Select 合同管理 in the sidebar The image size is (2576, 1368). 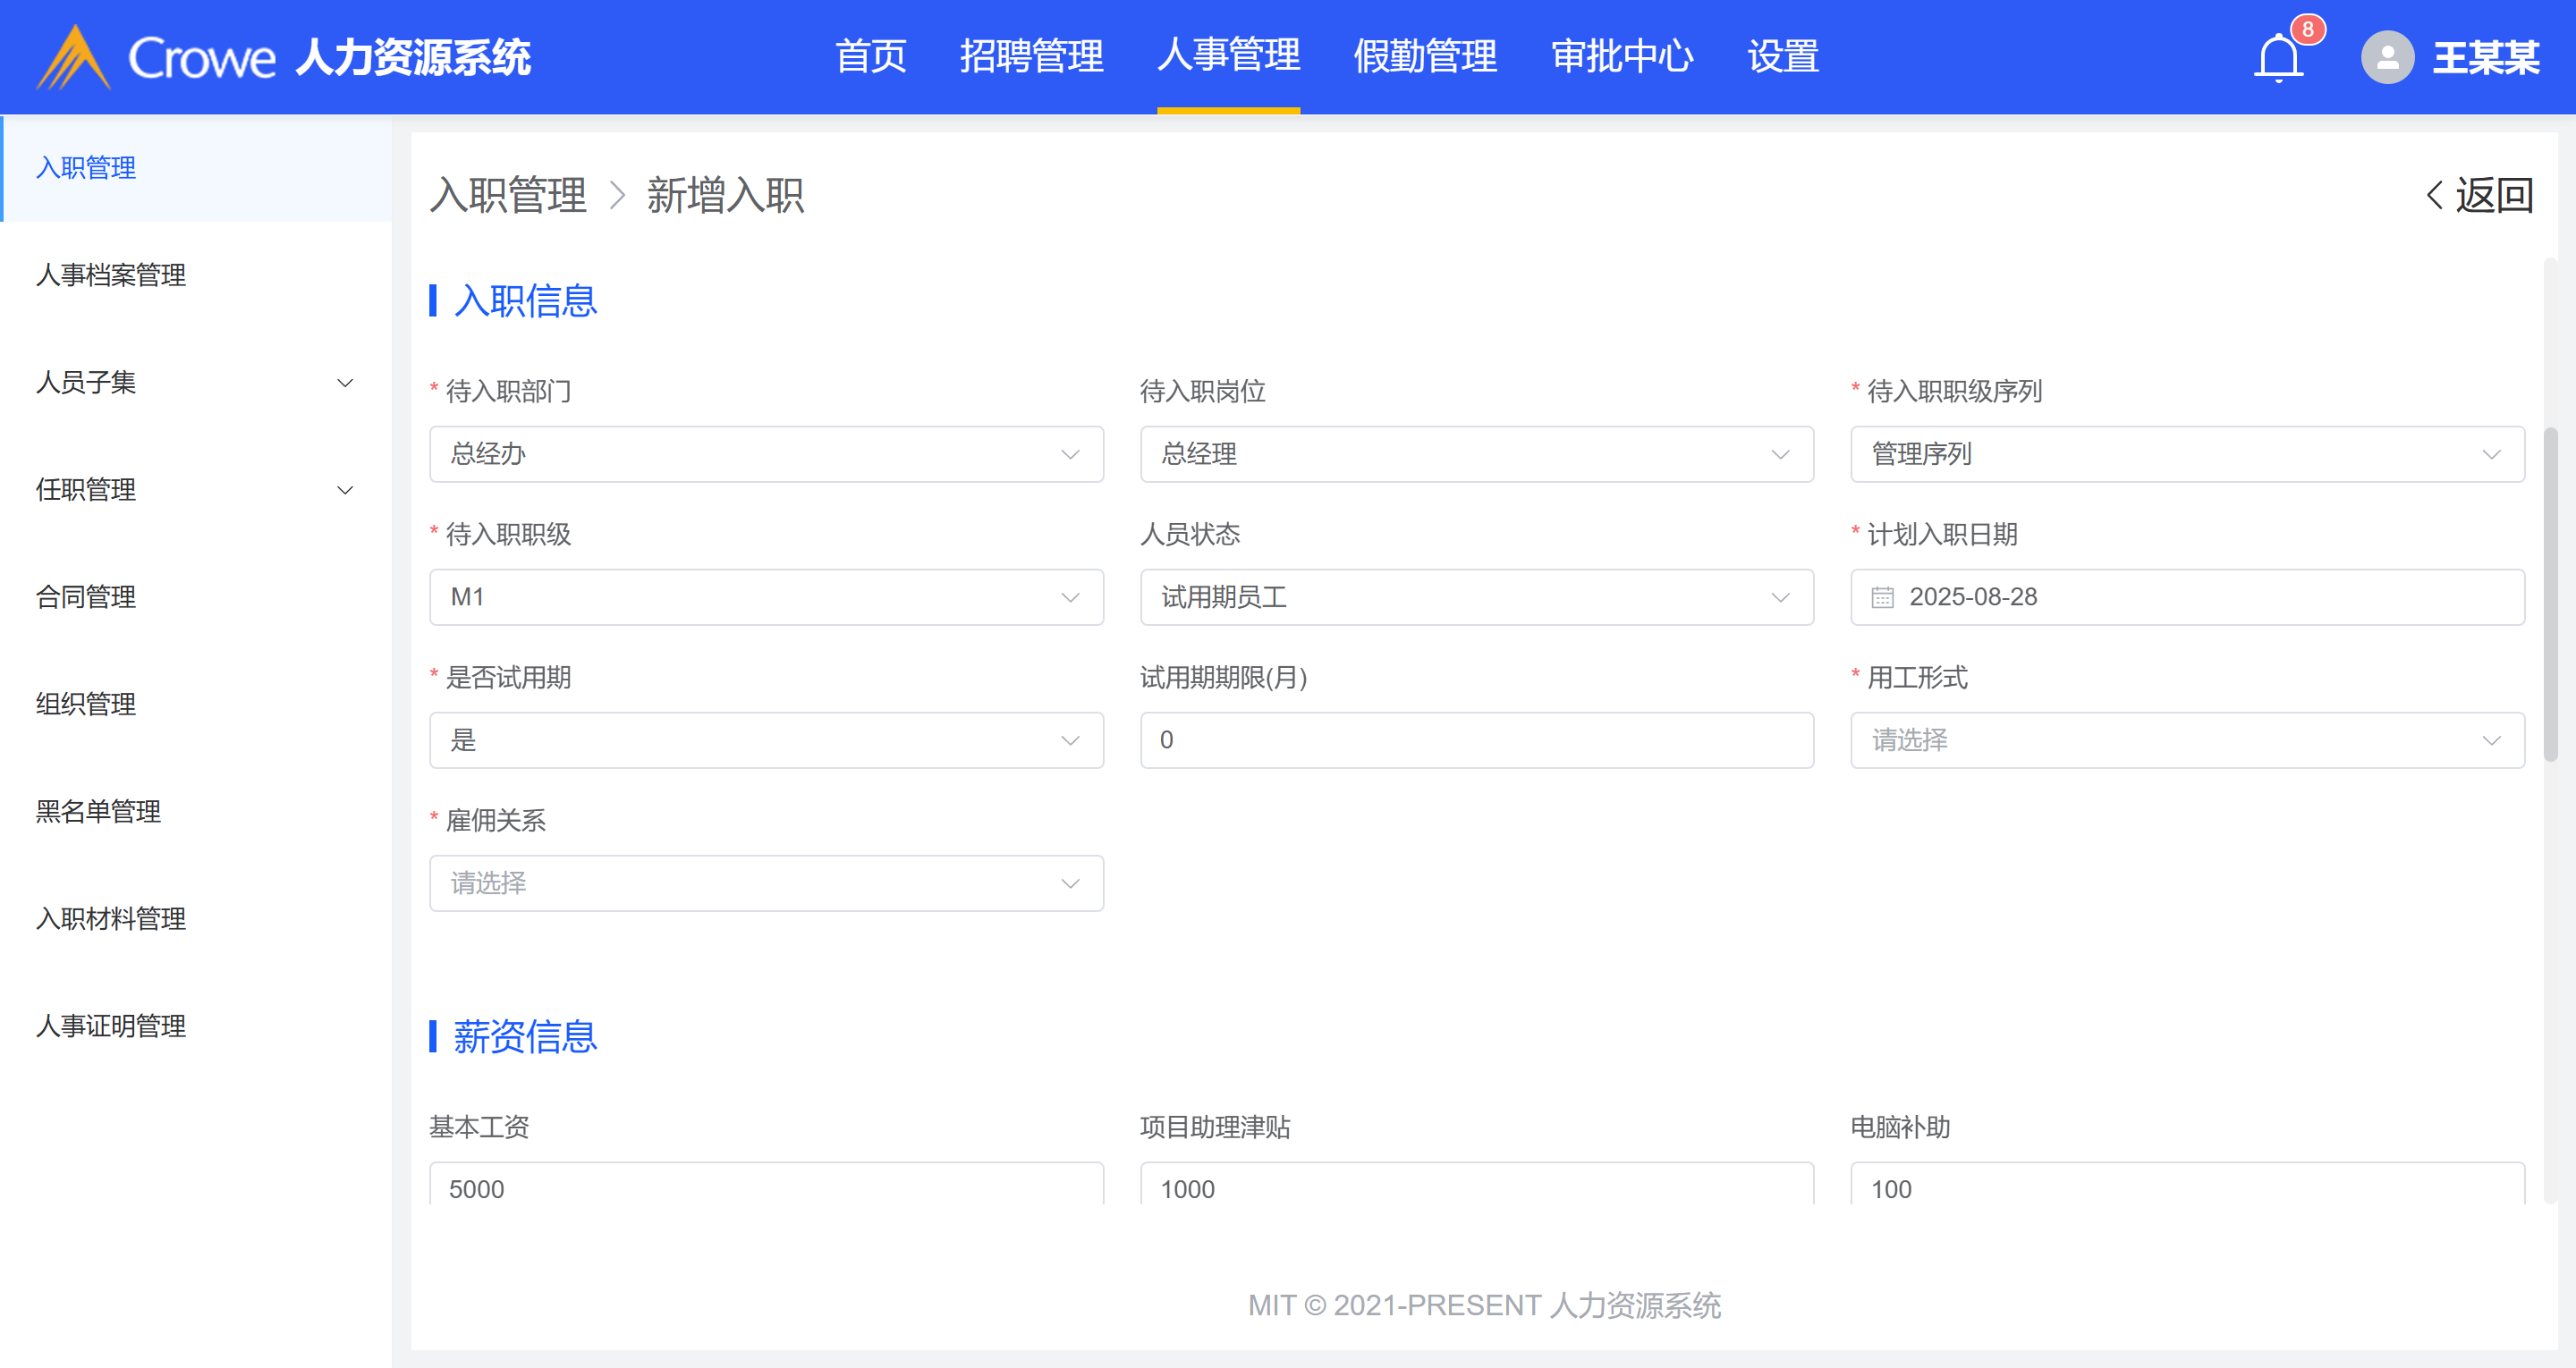[x=86, y=597]
